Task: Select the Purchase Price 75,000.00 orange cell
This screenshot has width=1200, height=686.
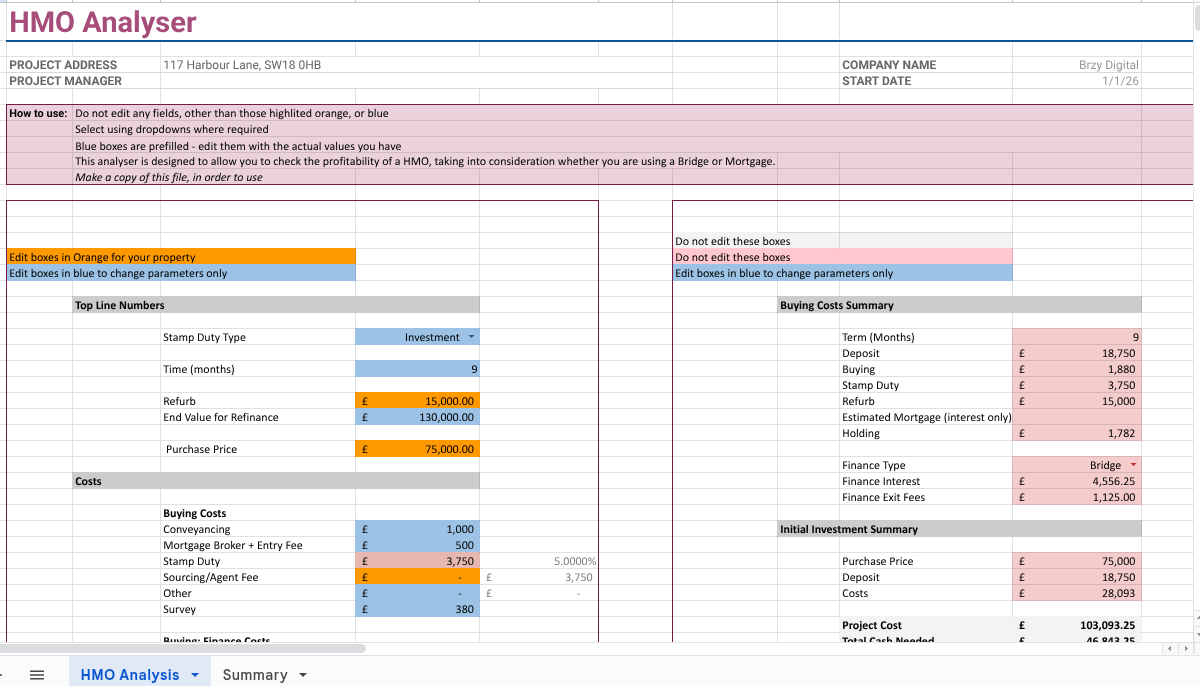Action: pos(417,449)
